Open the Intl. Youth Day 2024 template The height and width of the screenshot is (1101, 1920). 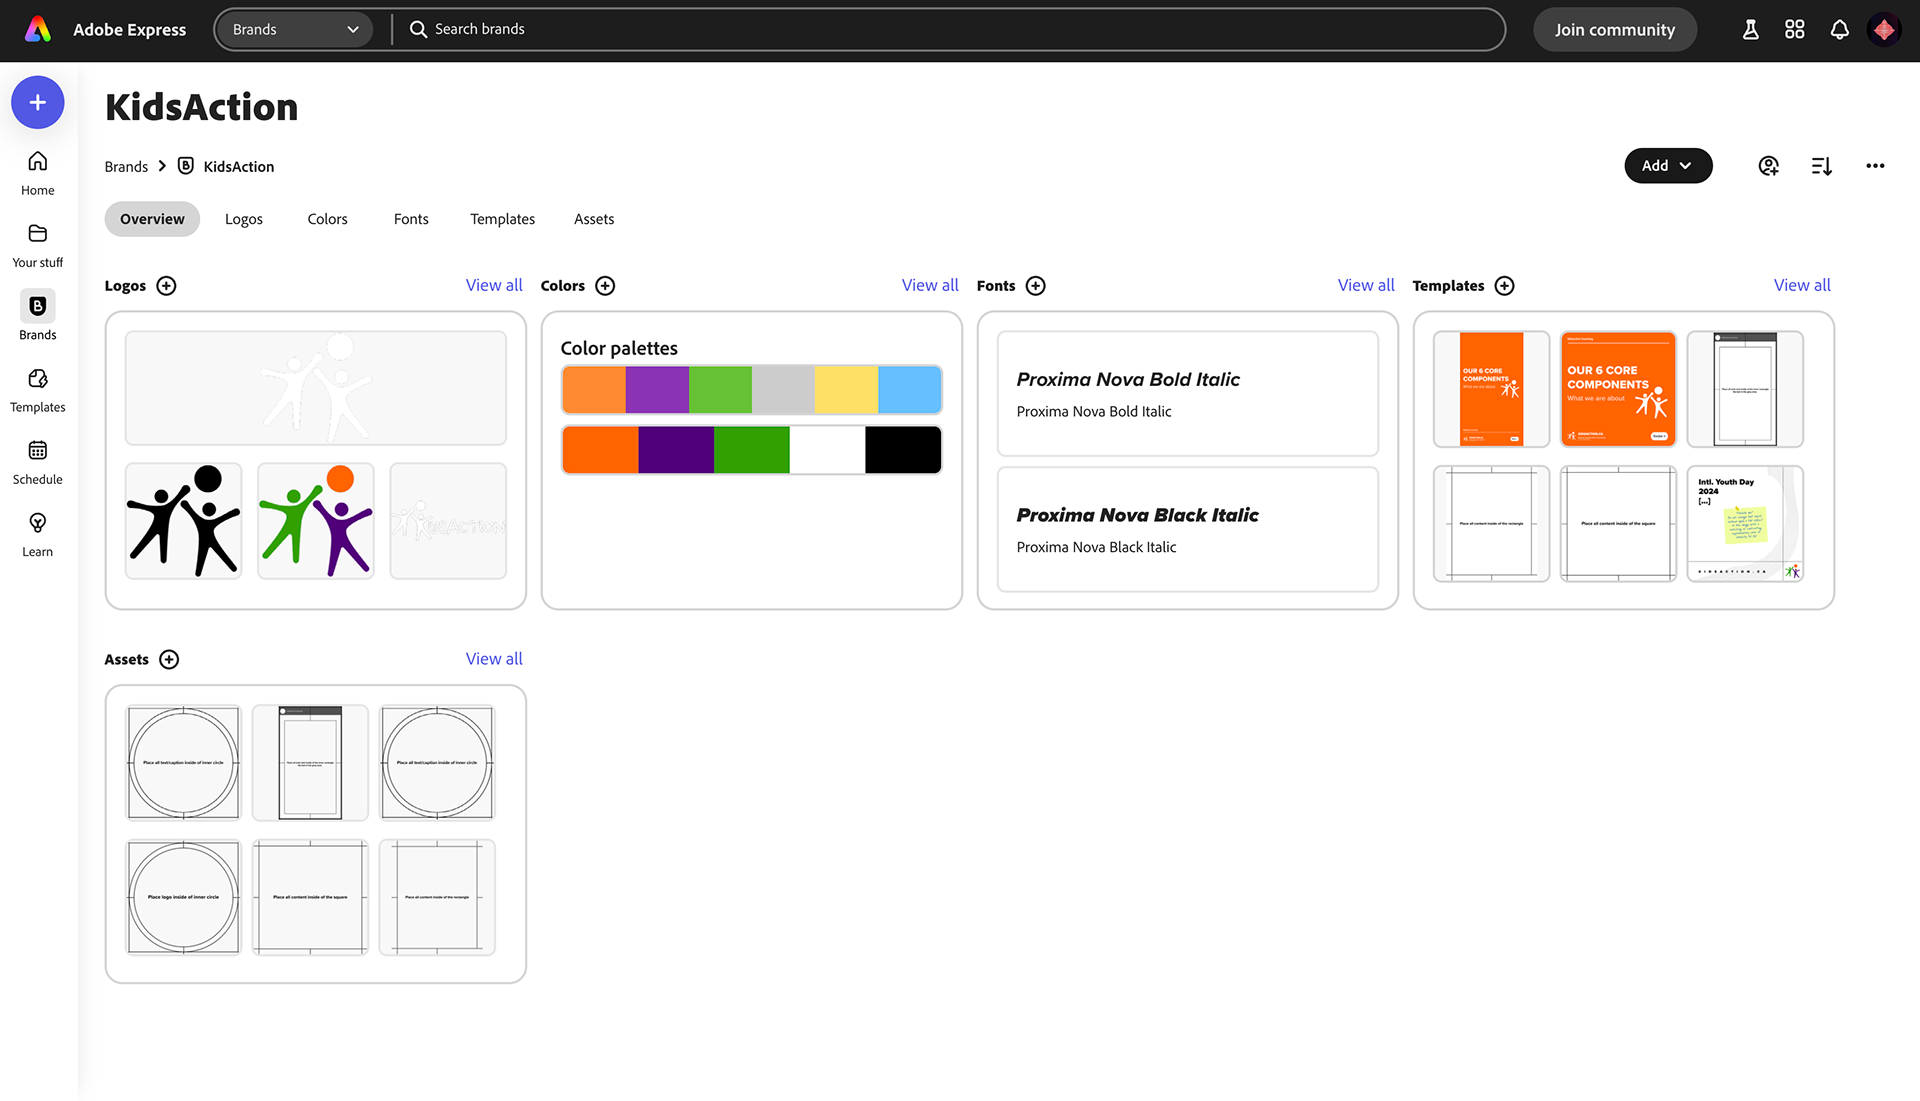tap(1745, 524)
